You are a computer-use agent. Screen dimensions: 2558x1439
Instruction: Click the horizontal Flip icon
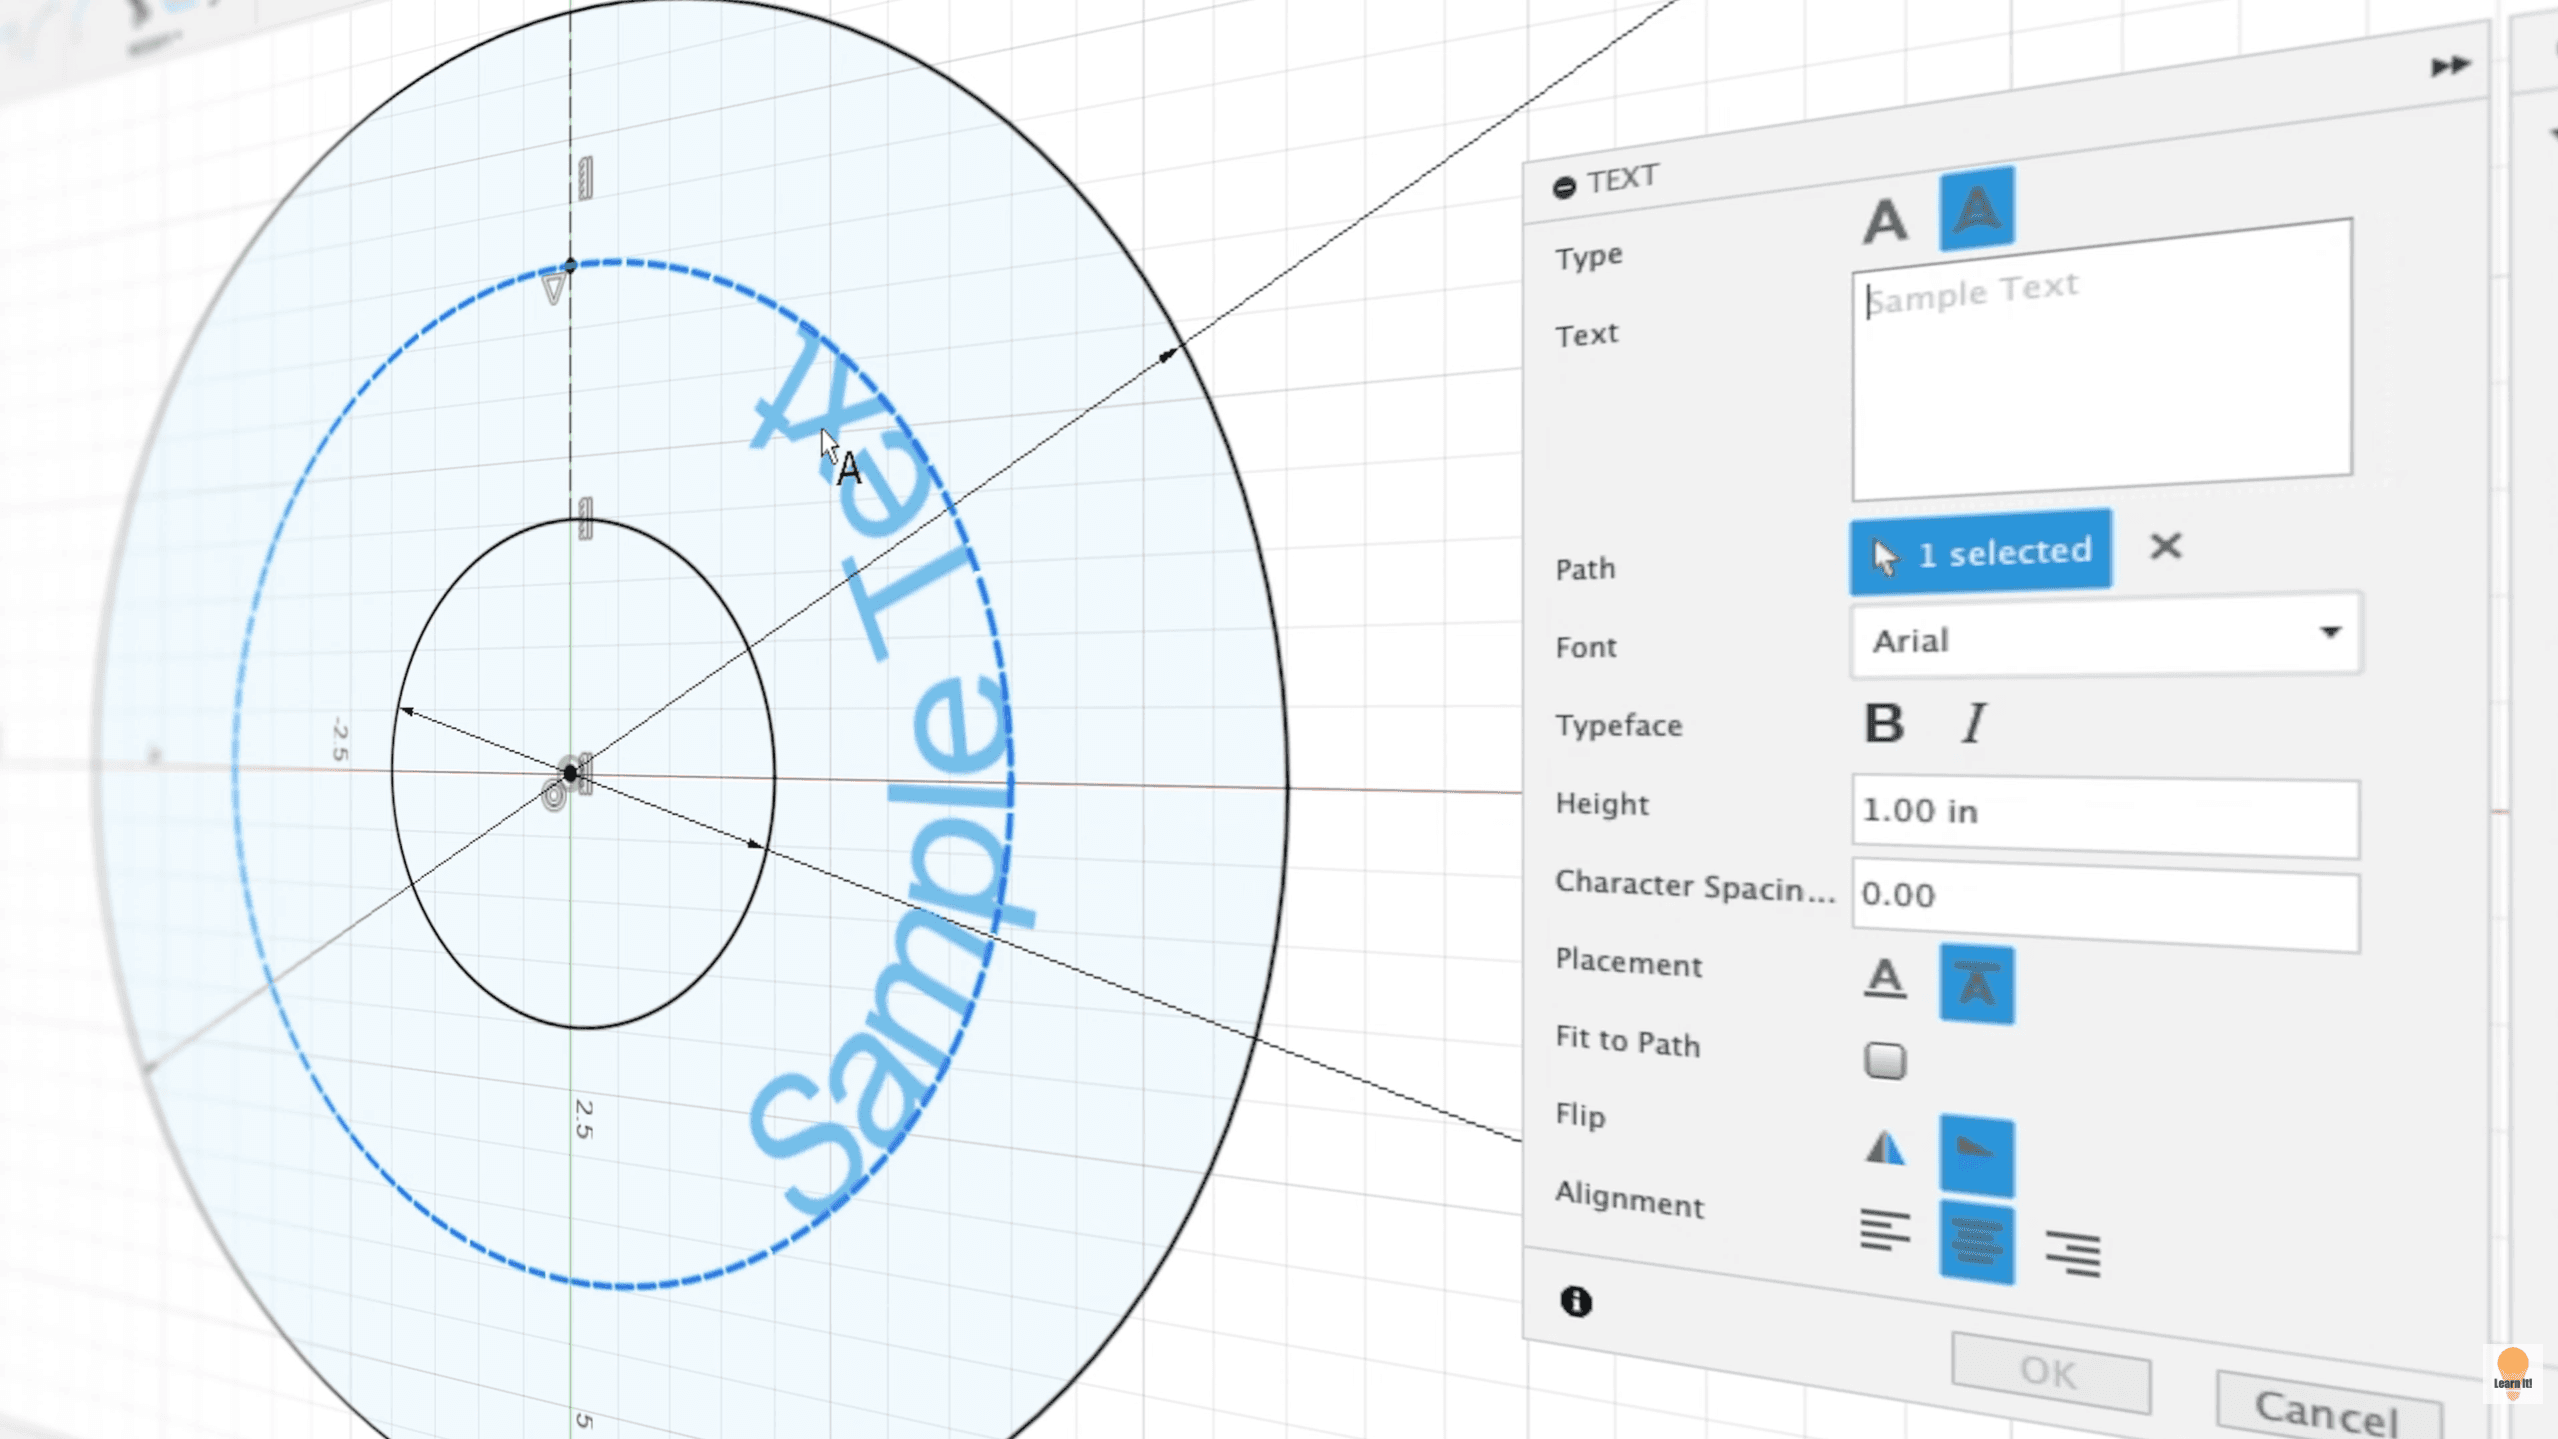tap(1885, 1148)
